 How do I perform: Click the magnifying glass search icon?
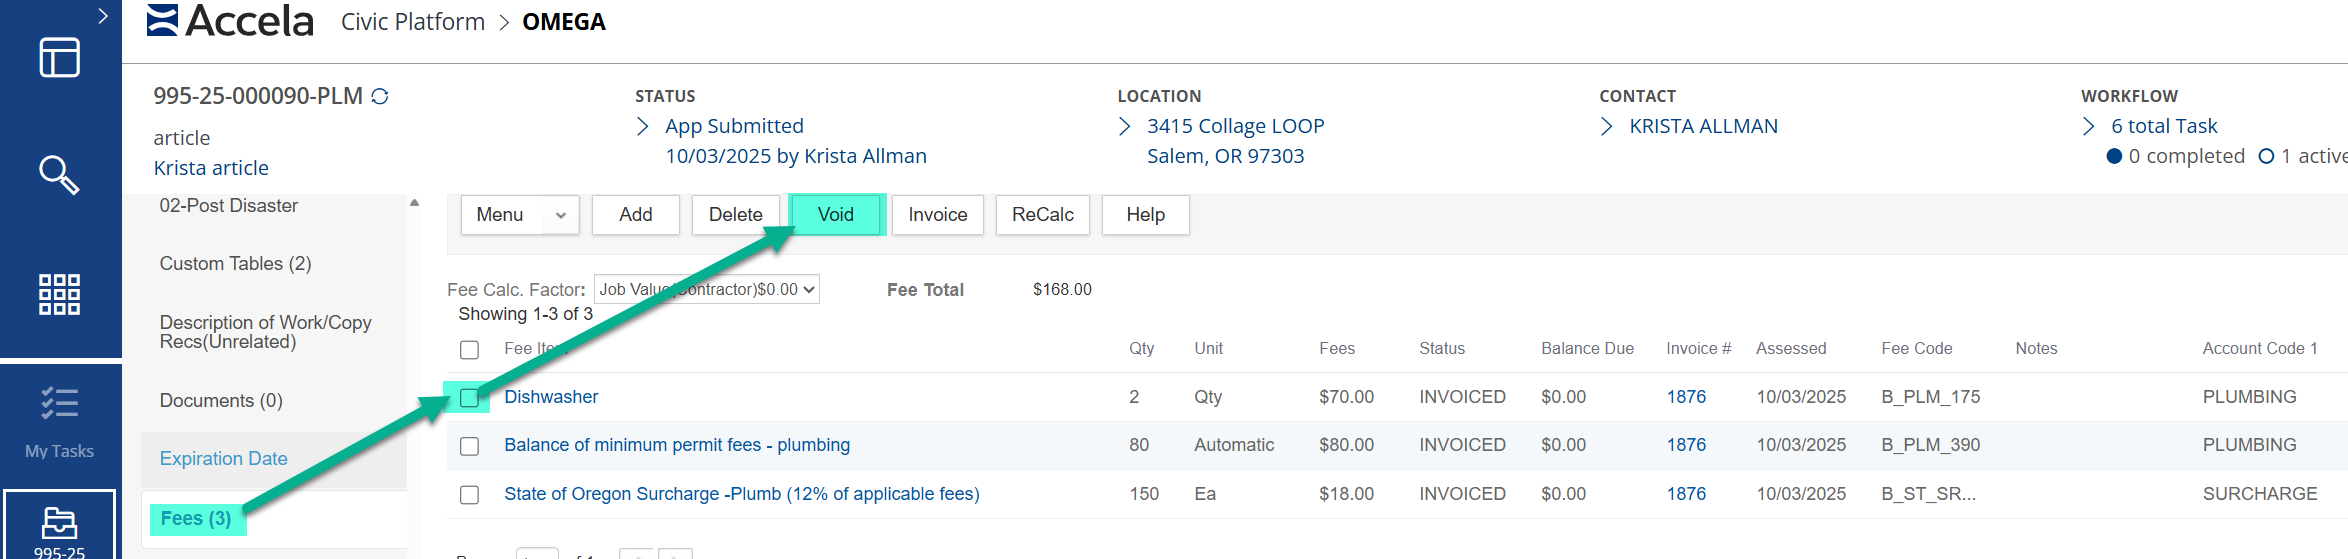click(x=59, y=175)
